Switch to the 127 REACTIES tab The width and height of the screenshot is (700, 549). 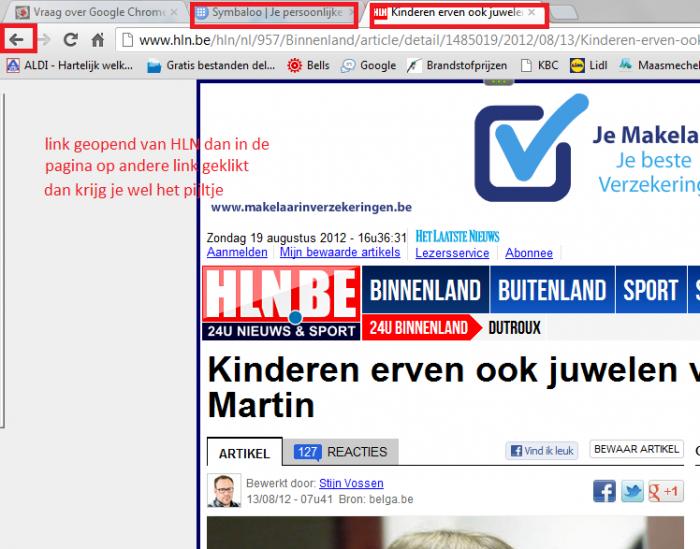click(341, 452)
